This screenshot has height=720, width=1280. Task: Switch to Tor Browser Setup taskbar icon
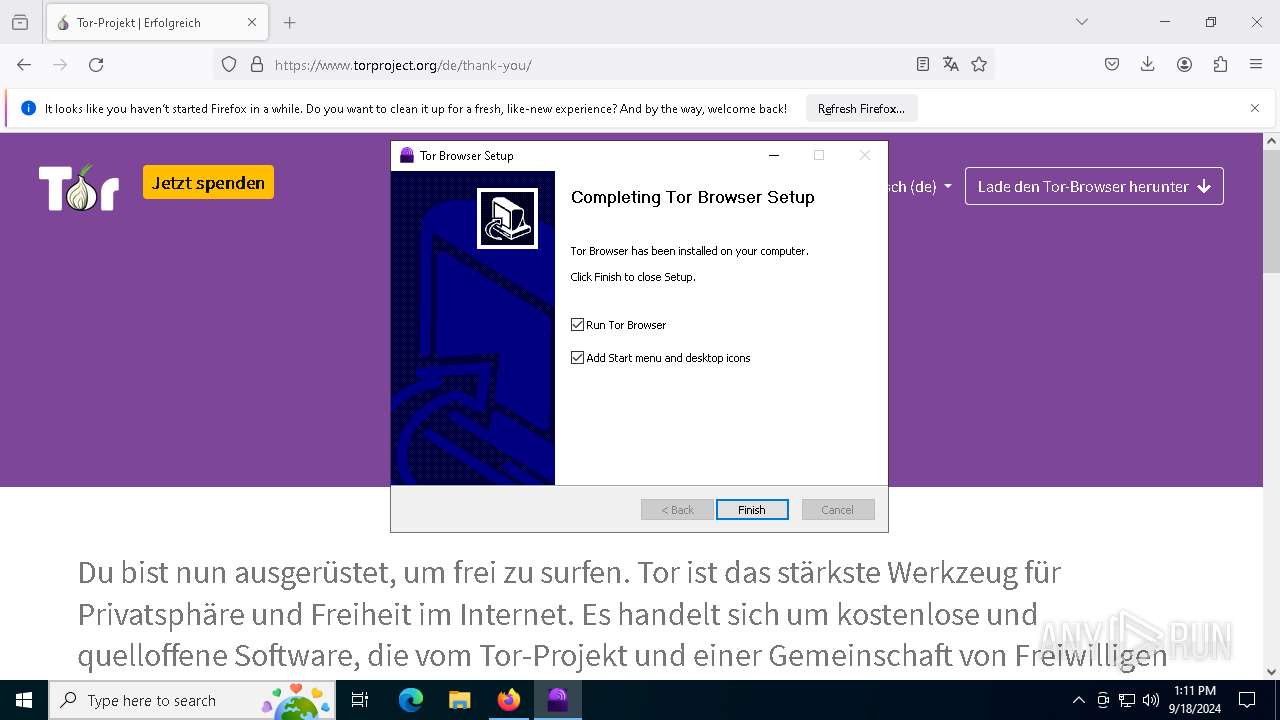[x=557, y=700]
